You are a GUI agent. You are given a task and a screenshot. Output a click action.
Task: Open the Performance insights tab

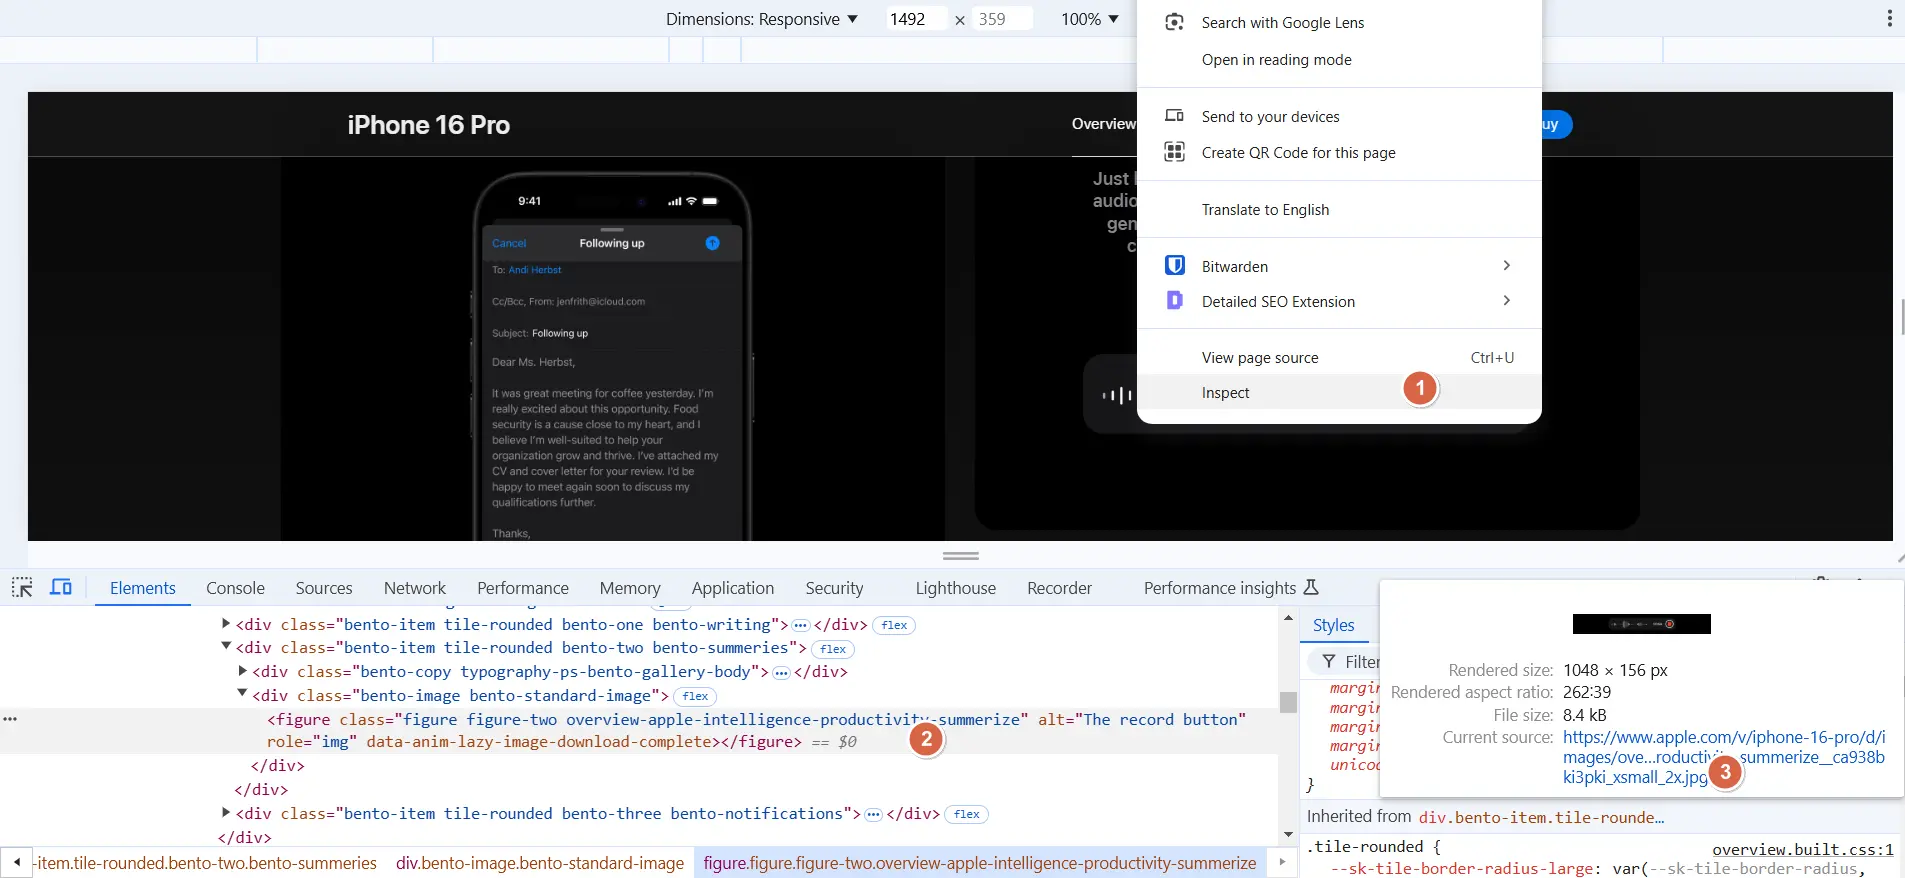[x=1220, y=588]
